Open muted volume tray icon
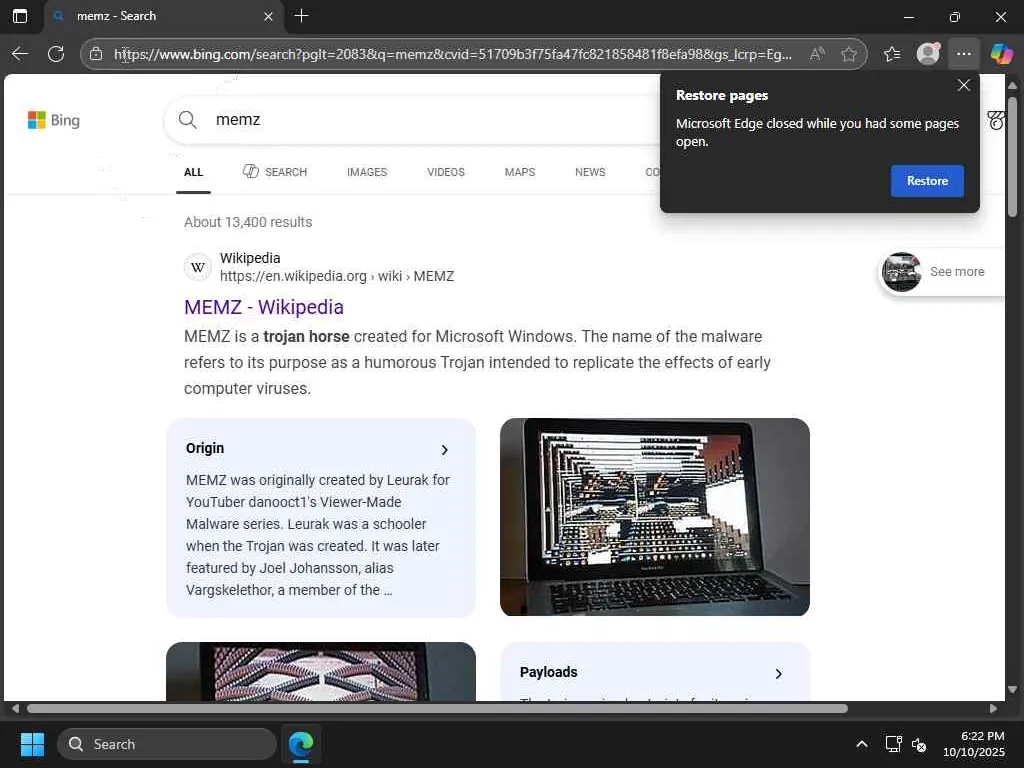Image resolution: width=1024 pixels, height=768 pixels. click(x=919, y=744)
